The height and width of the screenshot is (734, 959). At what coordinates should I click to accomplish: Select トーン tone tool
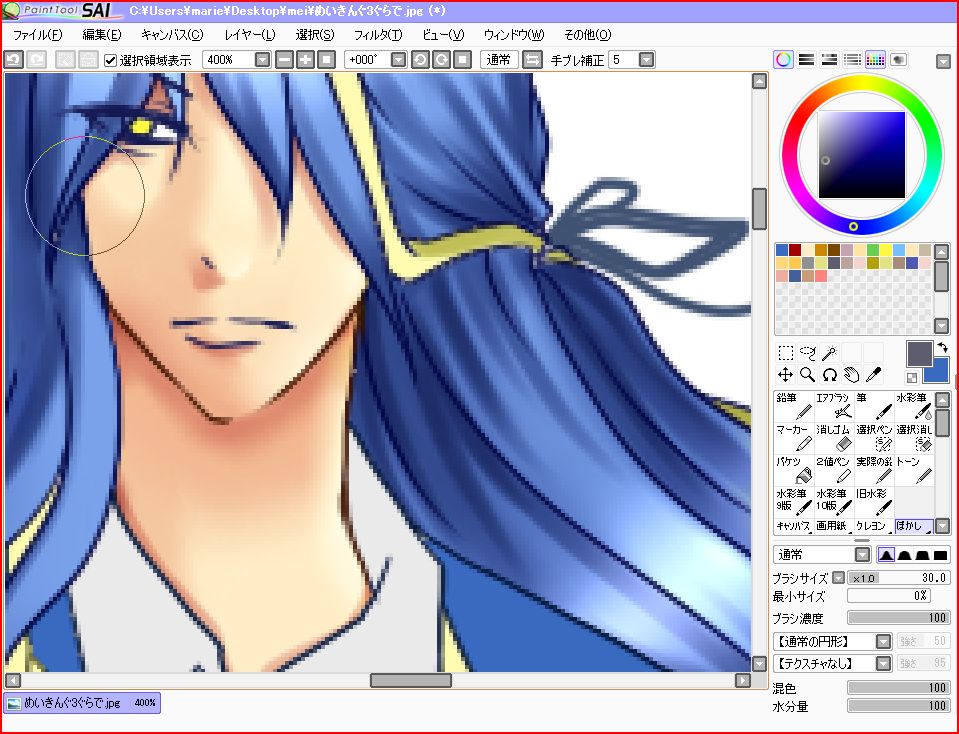pos(914,470)
